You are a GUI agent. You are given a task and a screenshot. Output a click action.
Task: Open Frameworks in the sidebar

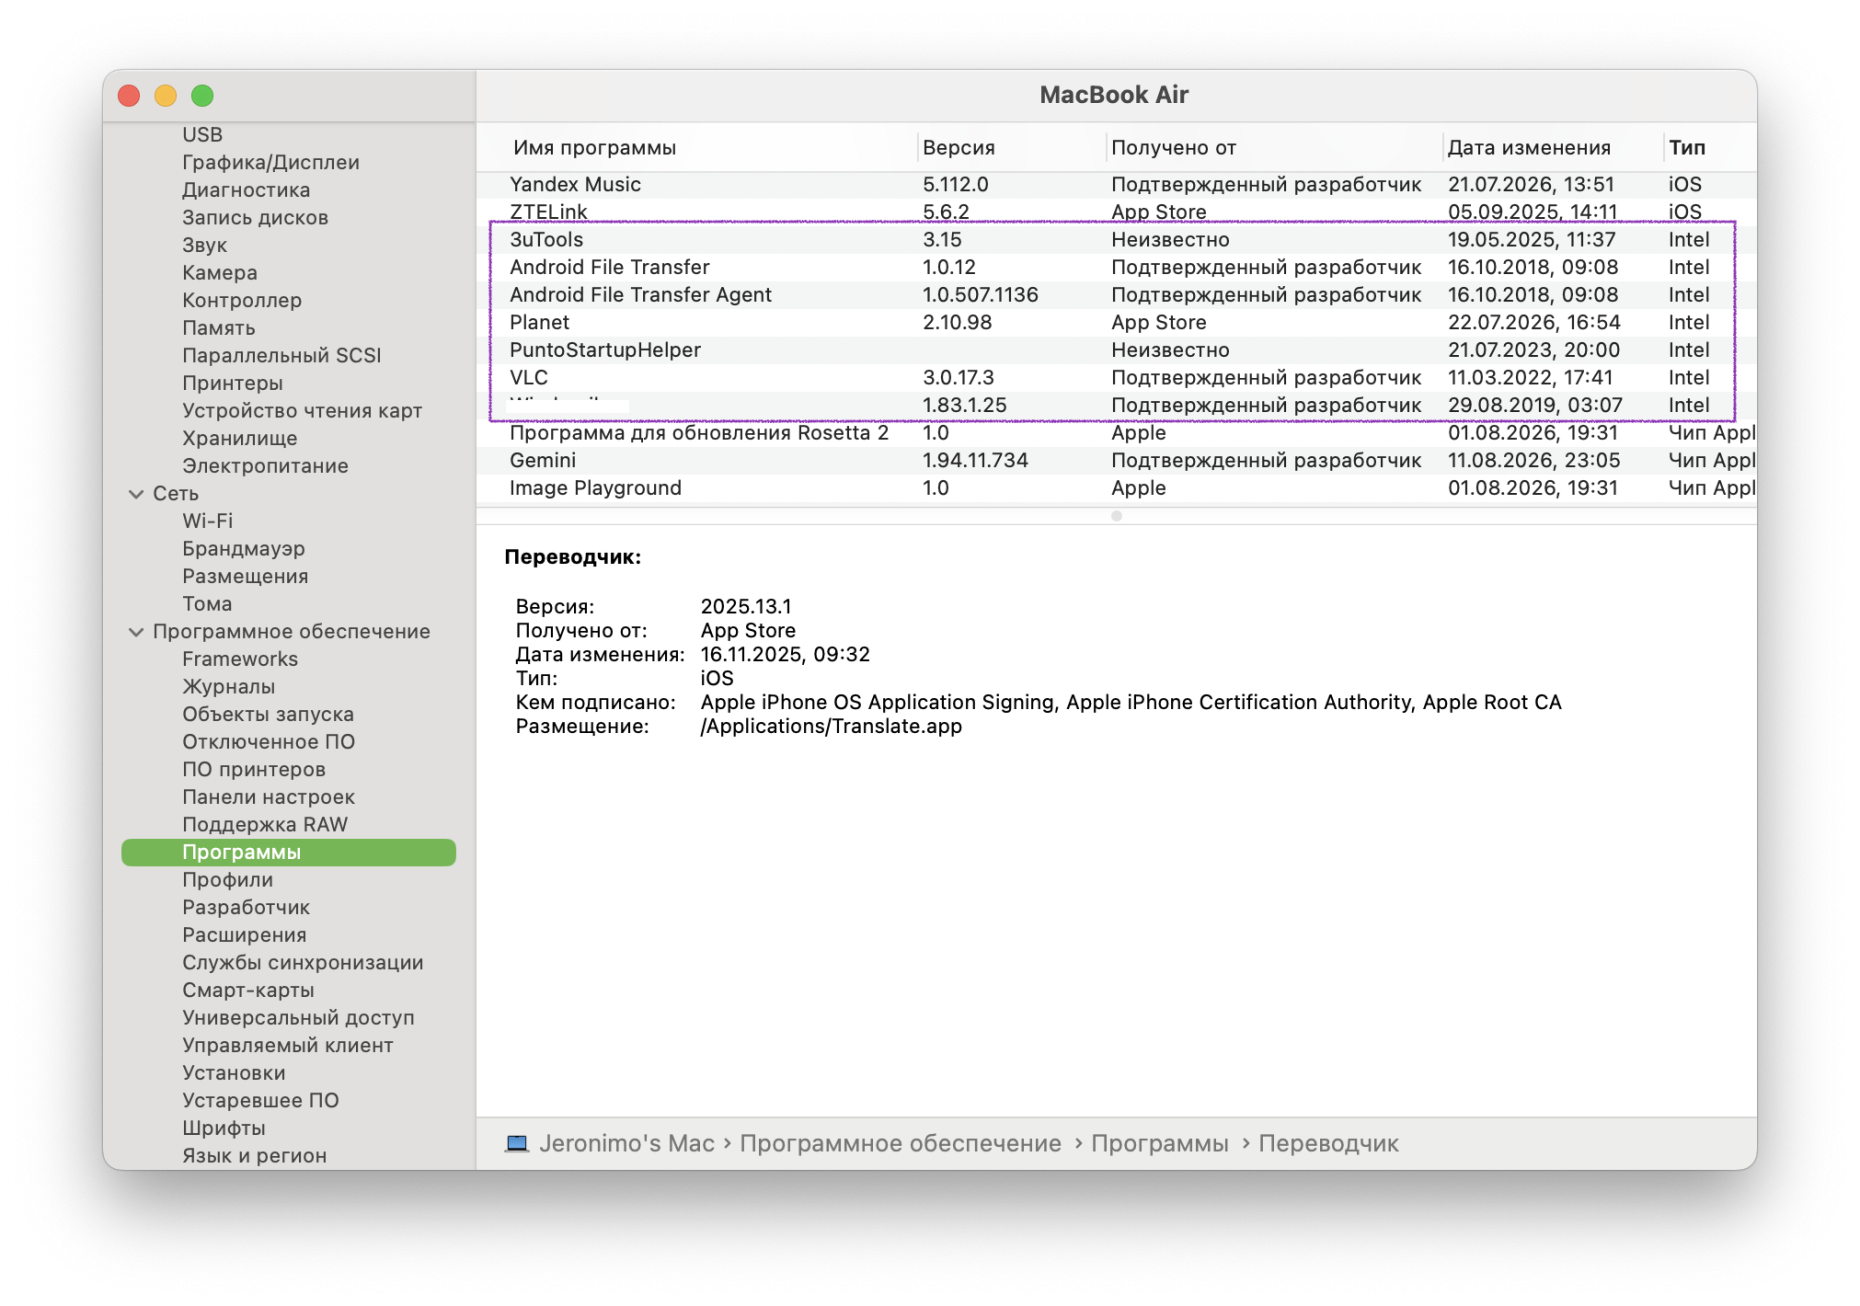(240, 659)
